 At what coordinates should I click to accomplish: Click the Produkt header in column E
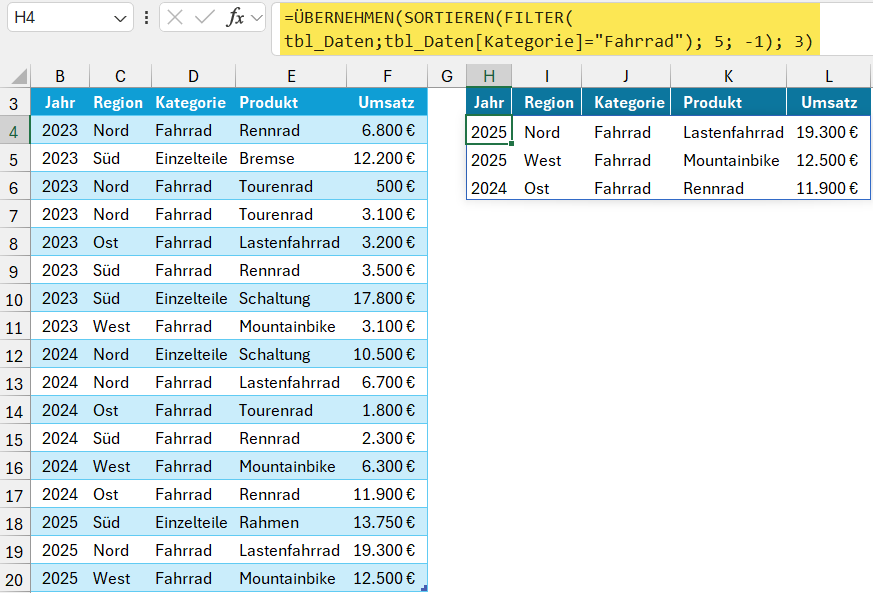(291, 102)
